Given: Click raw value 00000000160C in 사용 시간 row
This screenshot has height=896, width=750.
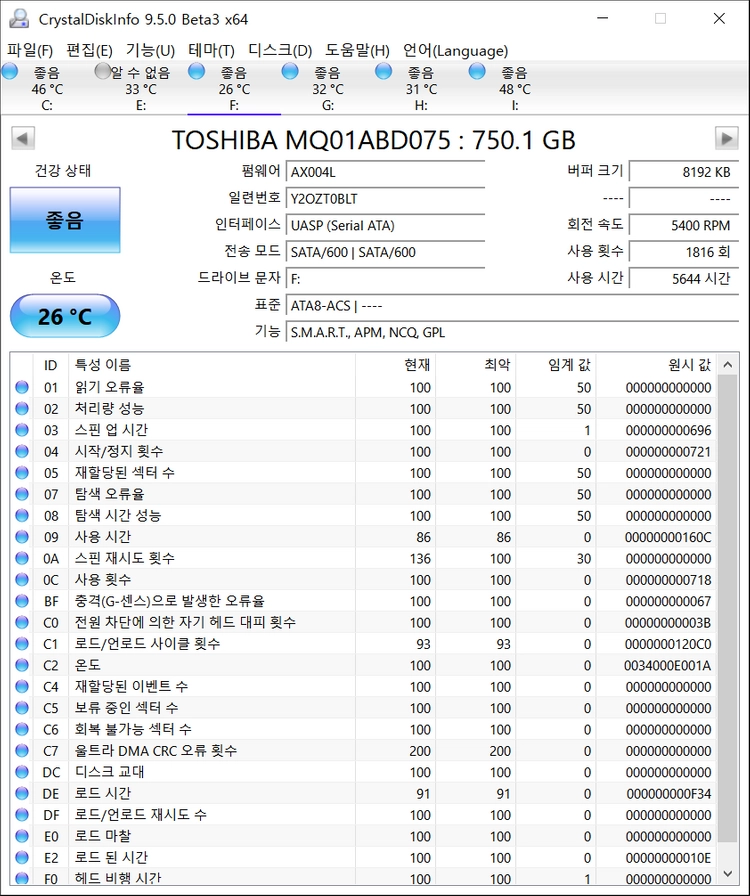Looking at the screenshot, I should 668,537.
